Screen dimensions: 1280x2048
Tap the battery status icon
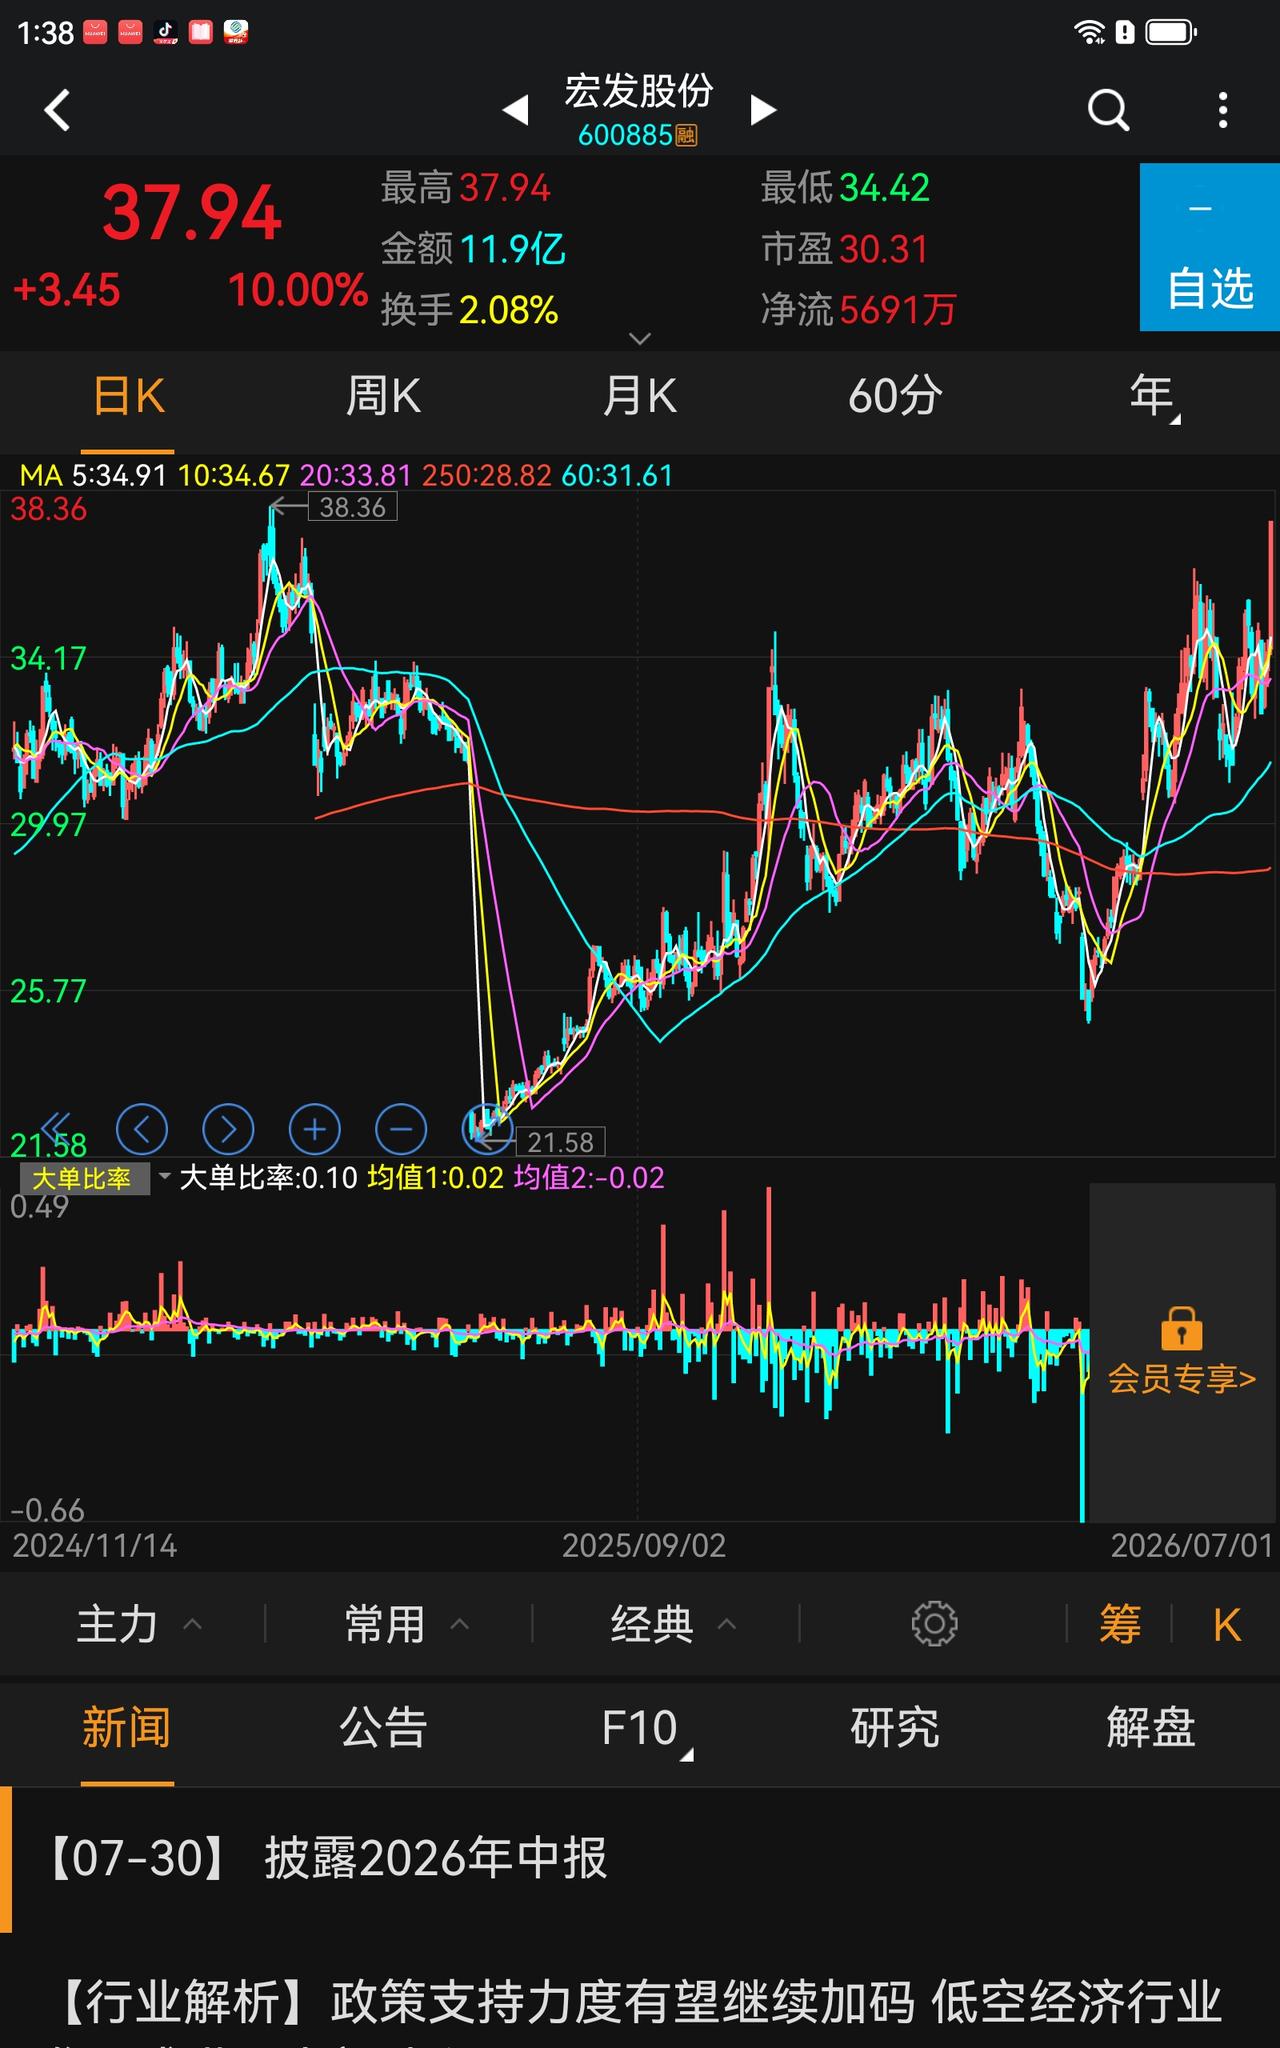[x=1171, y=33]
